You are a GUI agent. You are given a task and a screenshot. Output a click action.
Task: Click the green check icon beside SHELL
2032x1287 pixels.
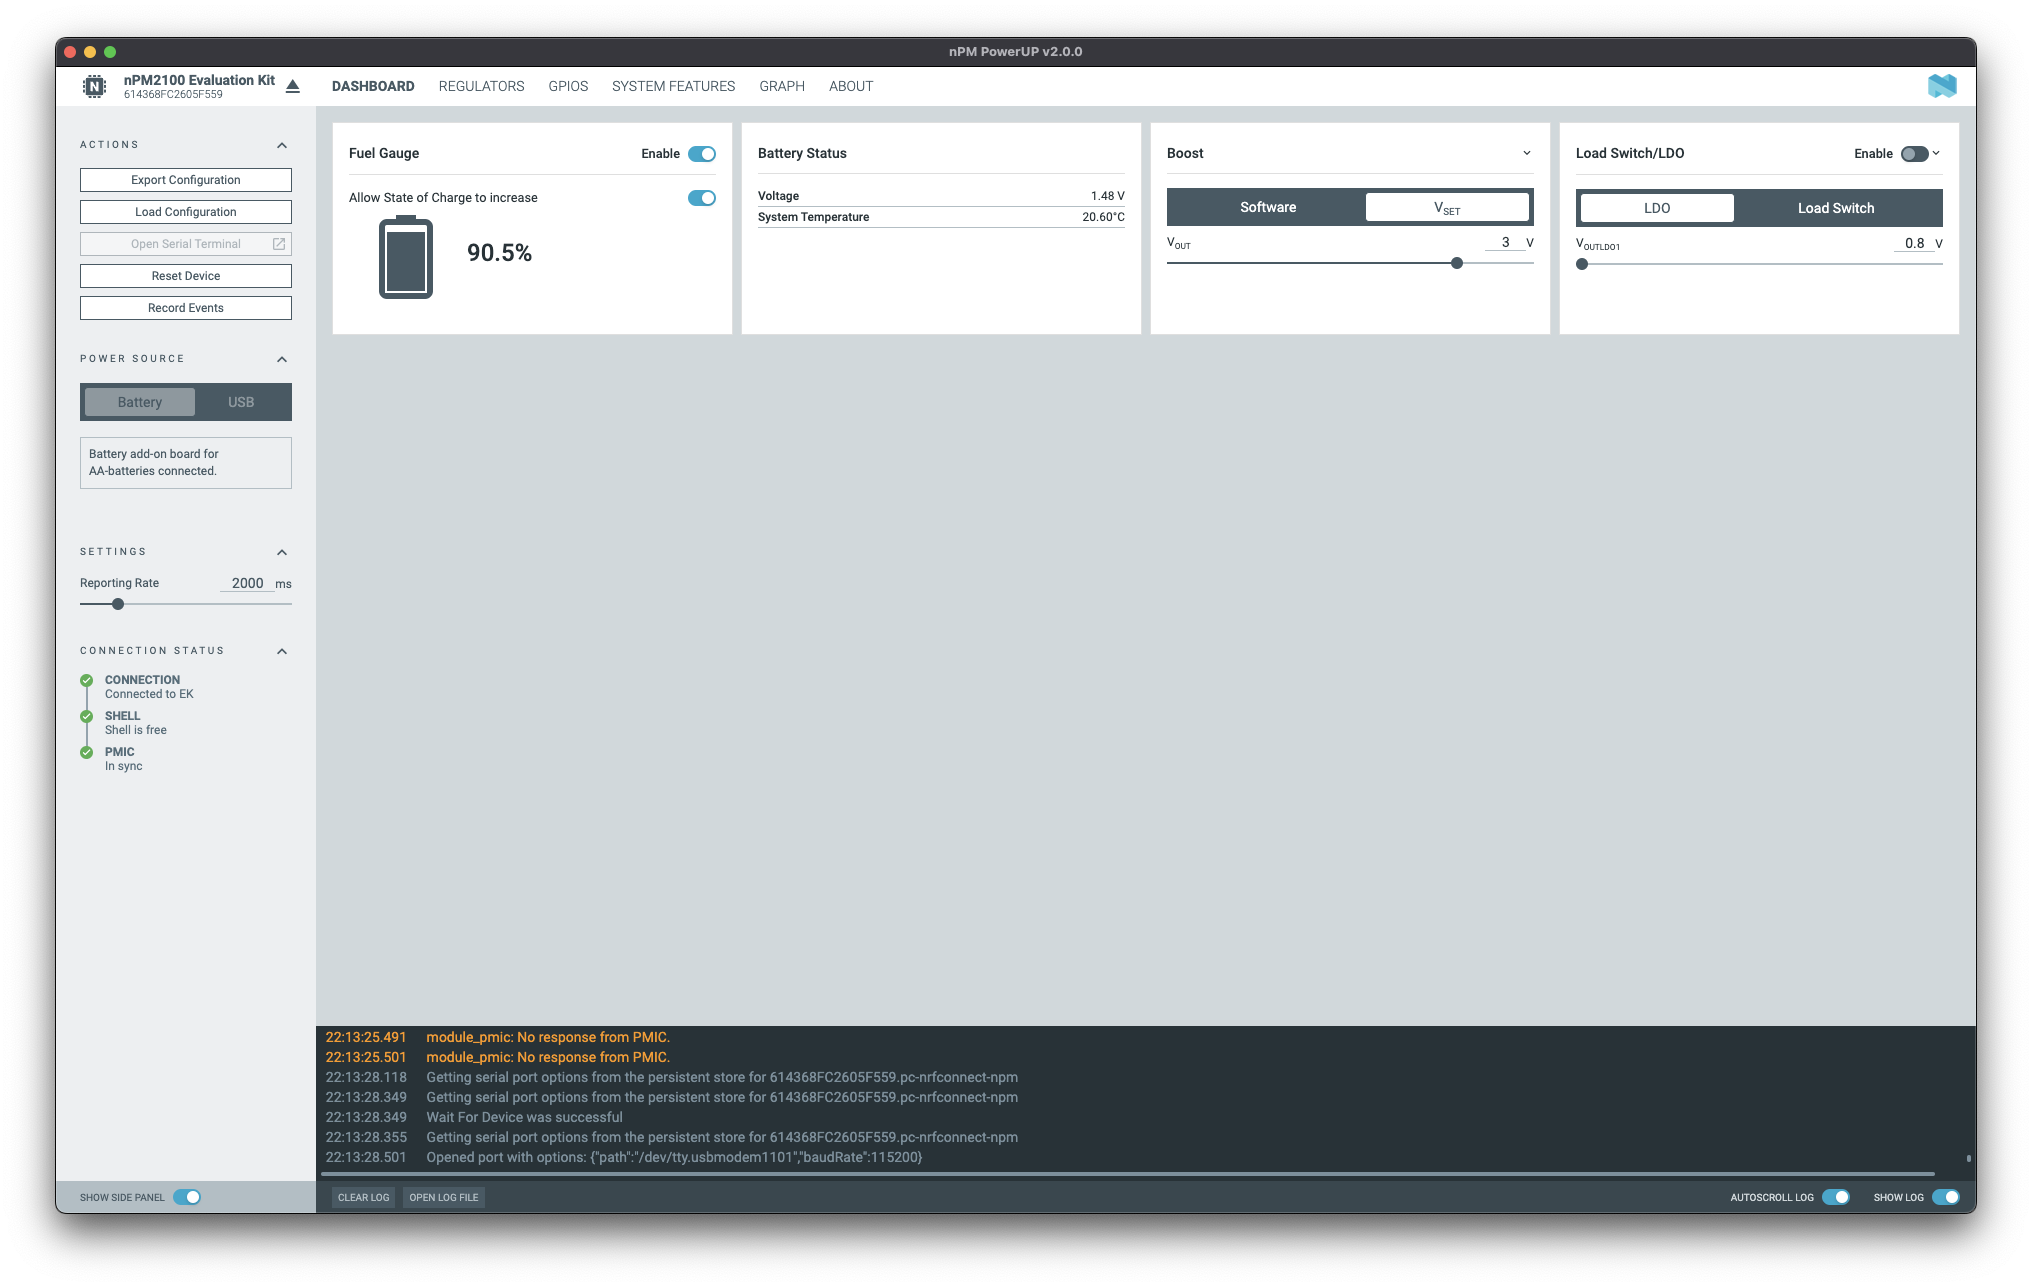pos(87,715)
